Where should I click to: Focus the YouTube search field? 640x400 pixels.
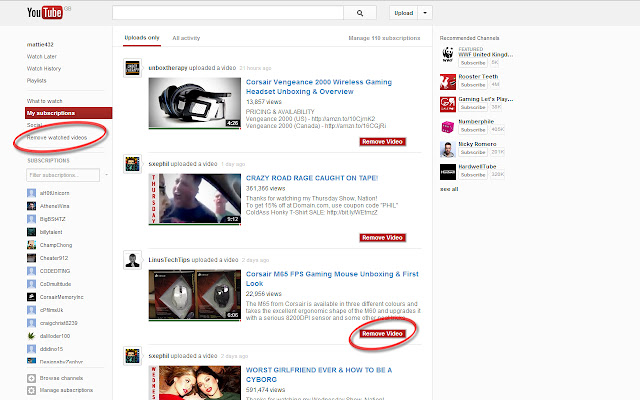(228, 13)
